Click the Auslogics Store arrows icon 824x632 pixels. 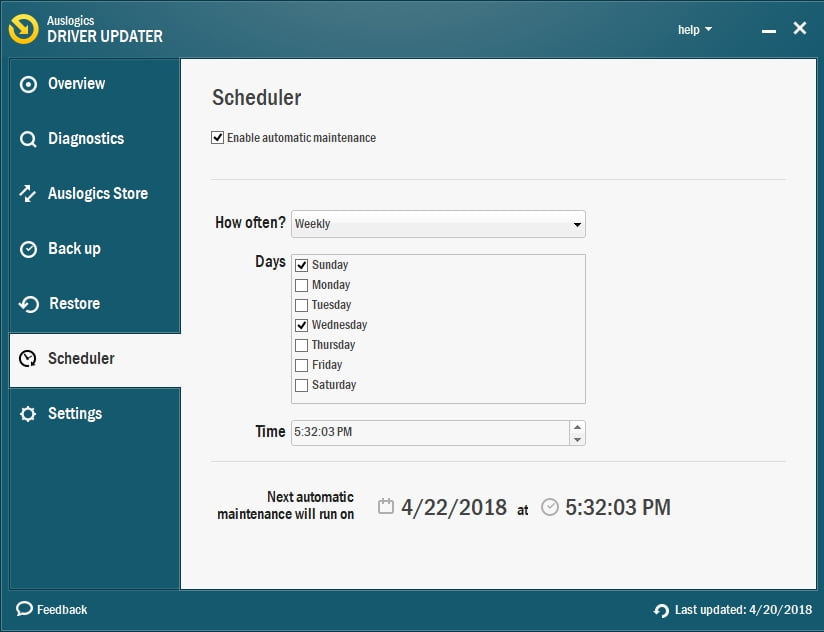click(x=28, y=194)
